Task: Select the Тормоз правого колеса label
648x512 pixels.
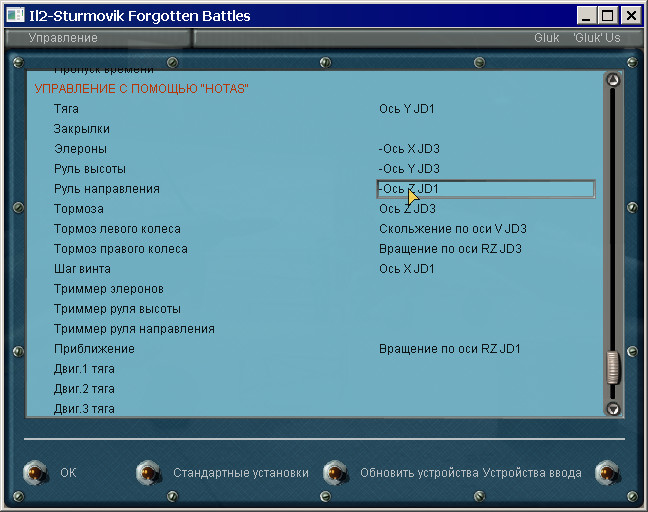Action: (x=121, y=249)
